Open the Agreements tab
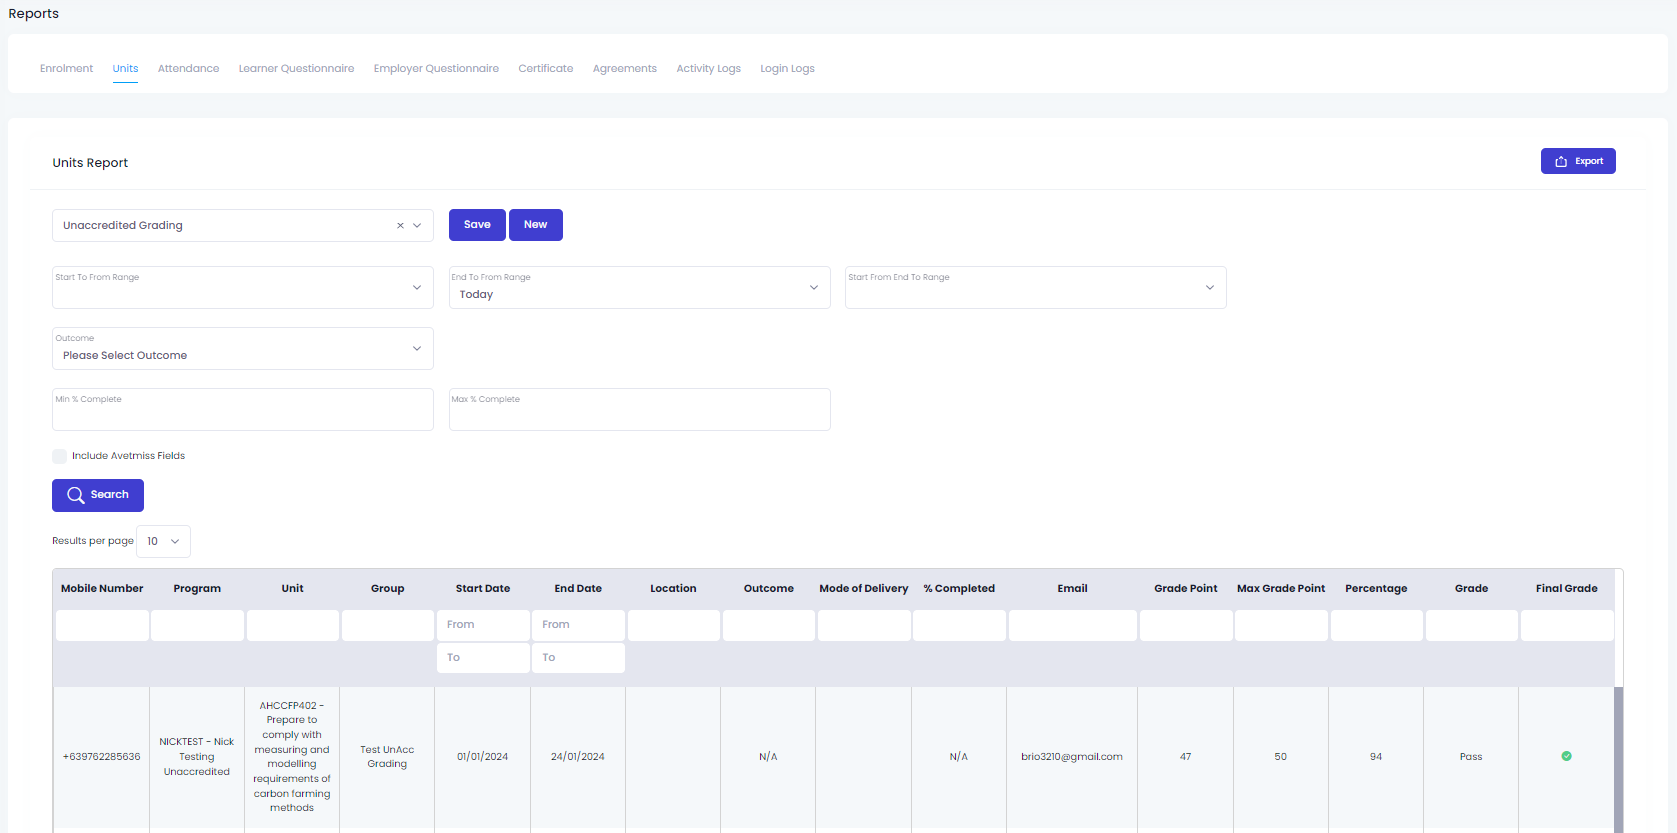Viewport: 1677px width, 833px height. [x=624, y=69]
